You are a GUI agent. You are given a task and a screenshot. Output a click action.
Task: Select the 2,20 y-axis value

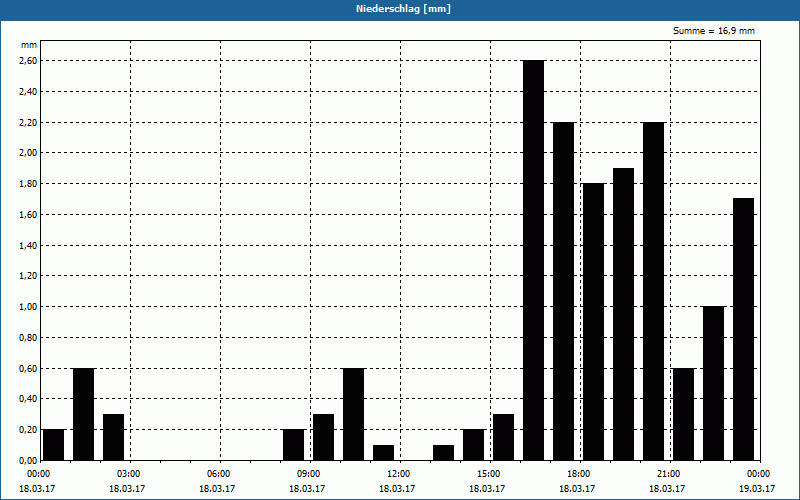tap(29, 122)
